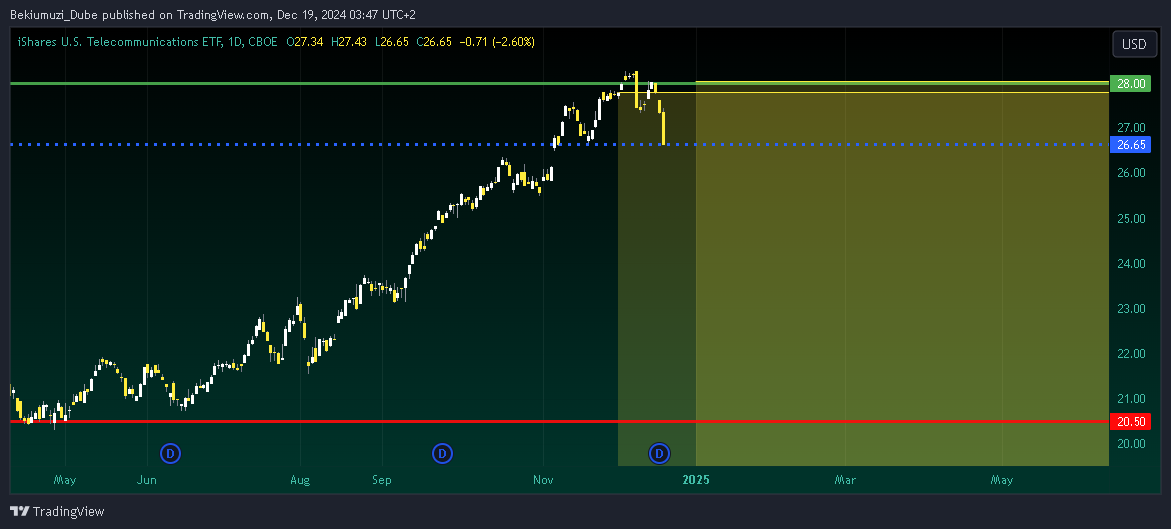
Task: Click the dividend marker near June
Action: tap(171, 453)
